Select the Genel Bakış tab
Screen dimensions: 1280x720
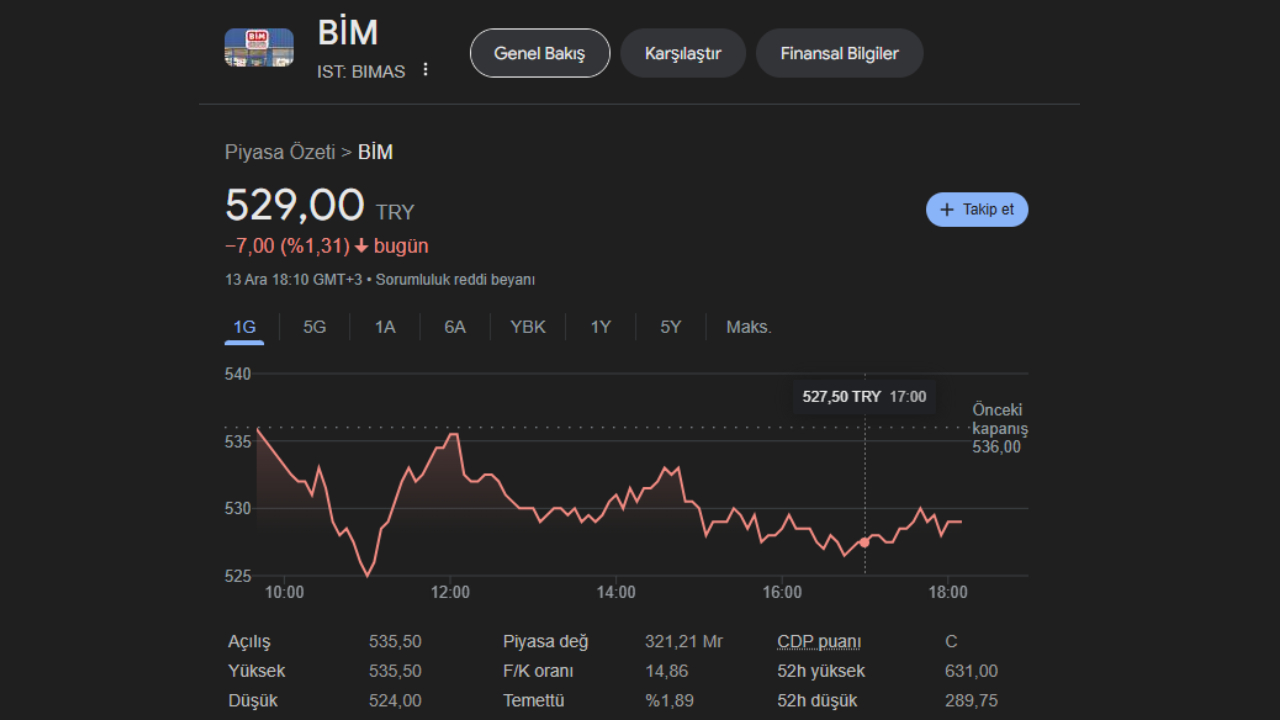[540, 53]
